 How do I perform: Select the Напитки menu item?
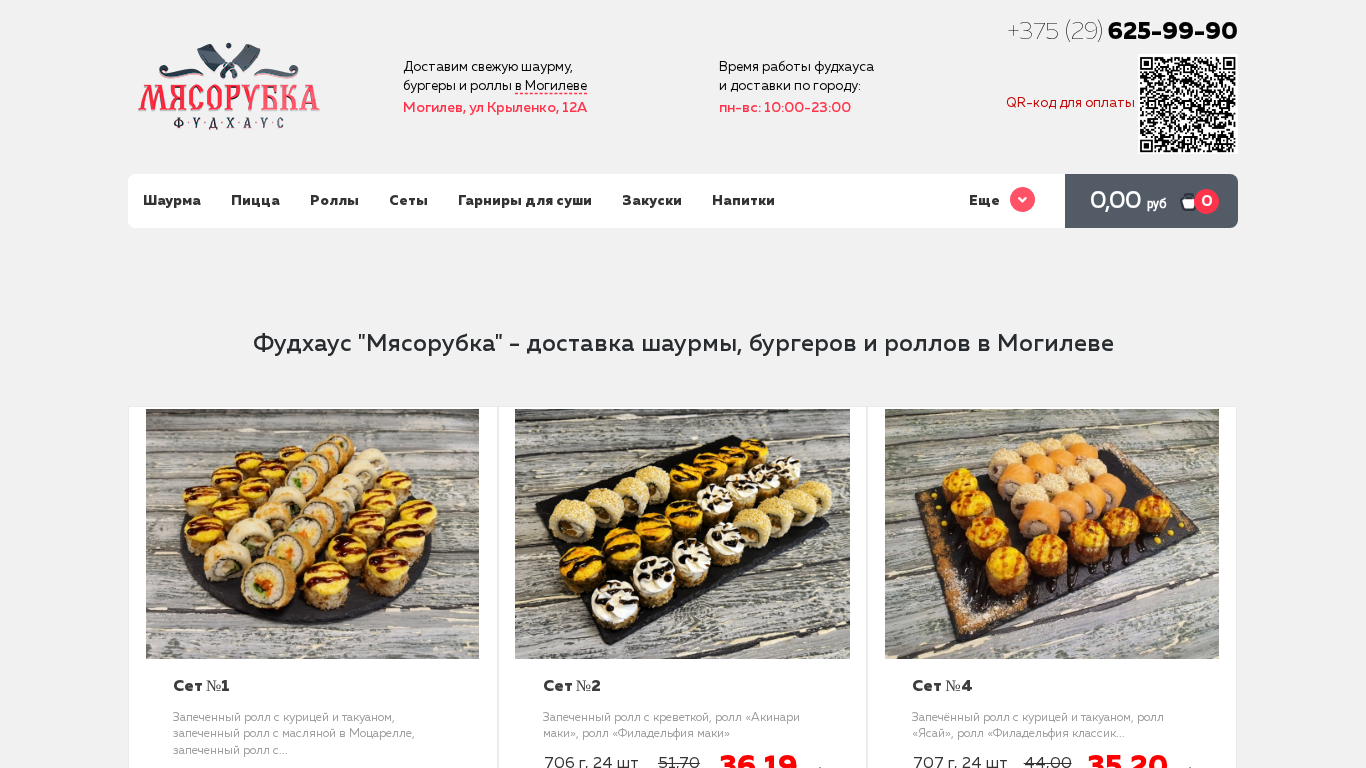tap(743, 201)
